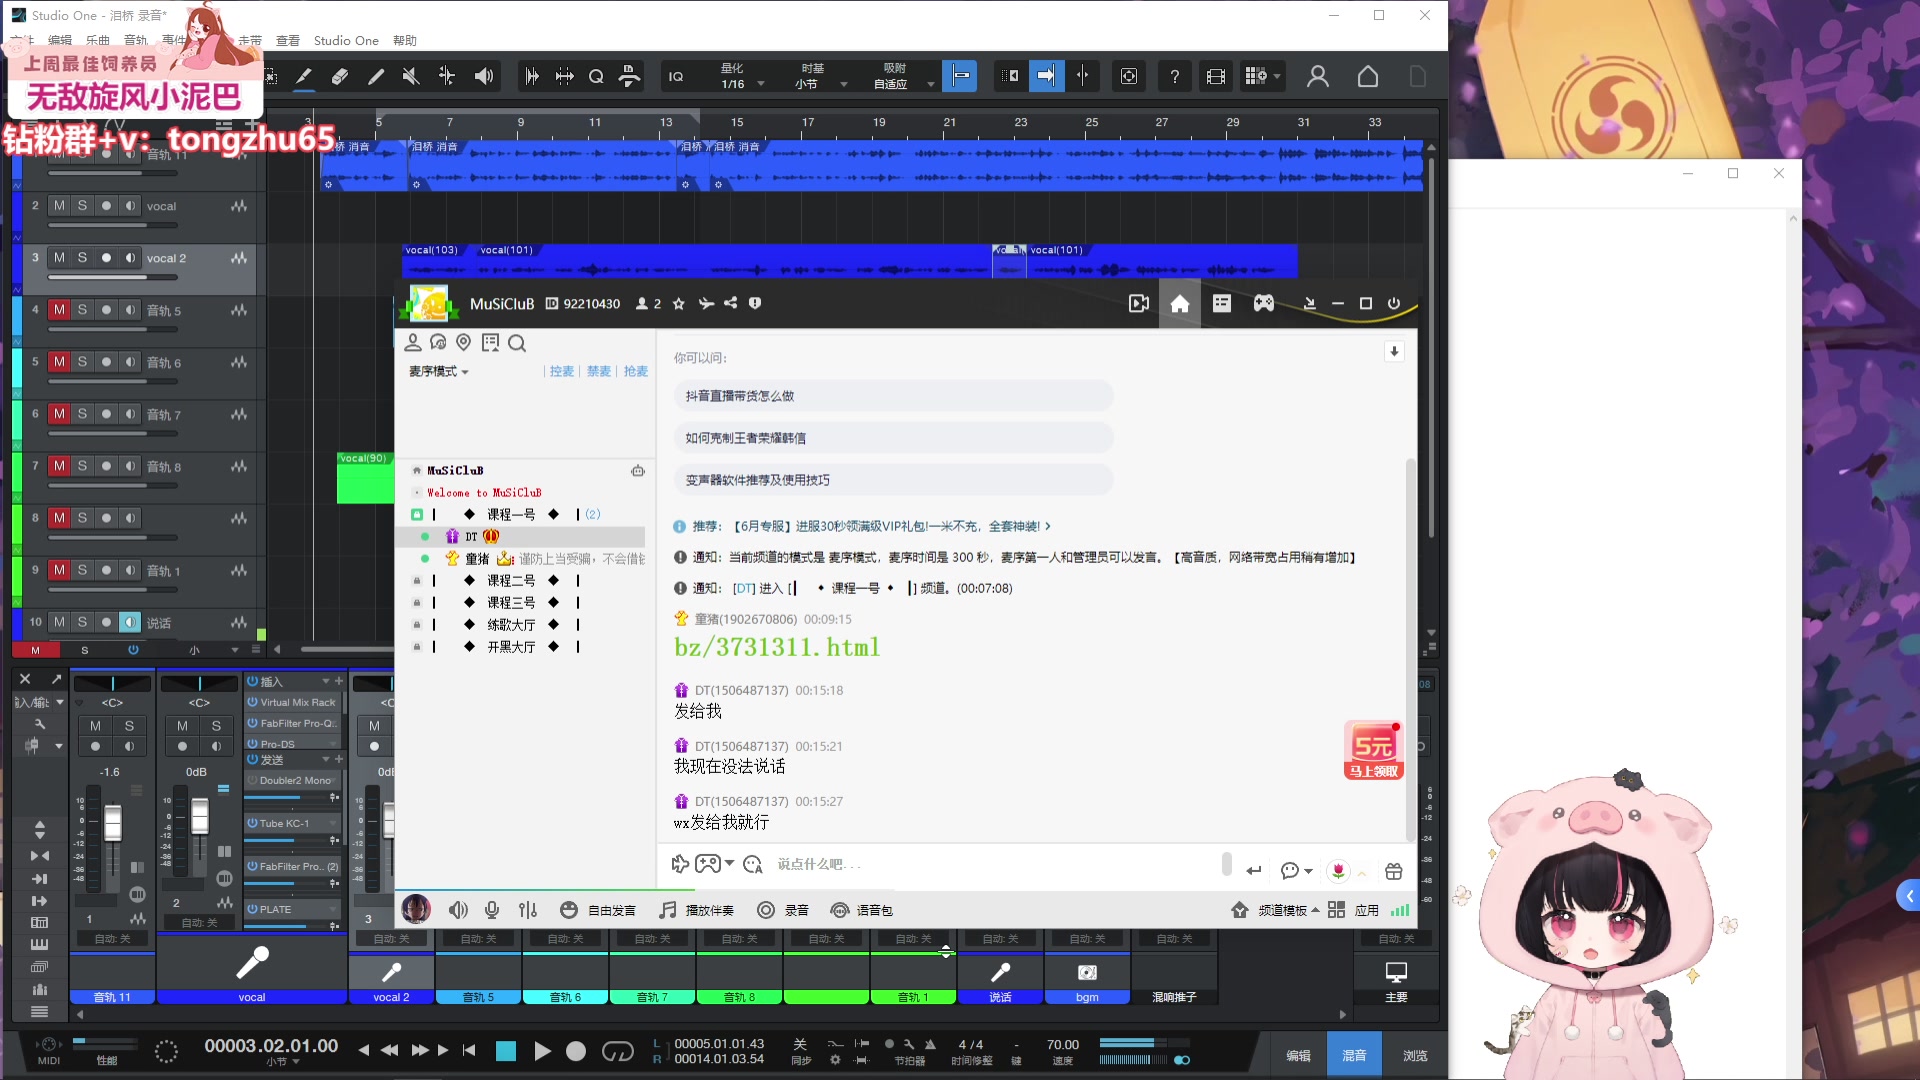
Task: Click the 抖音直播带货怎么做 suggestion
Action: 893,396
